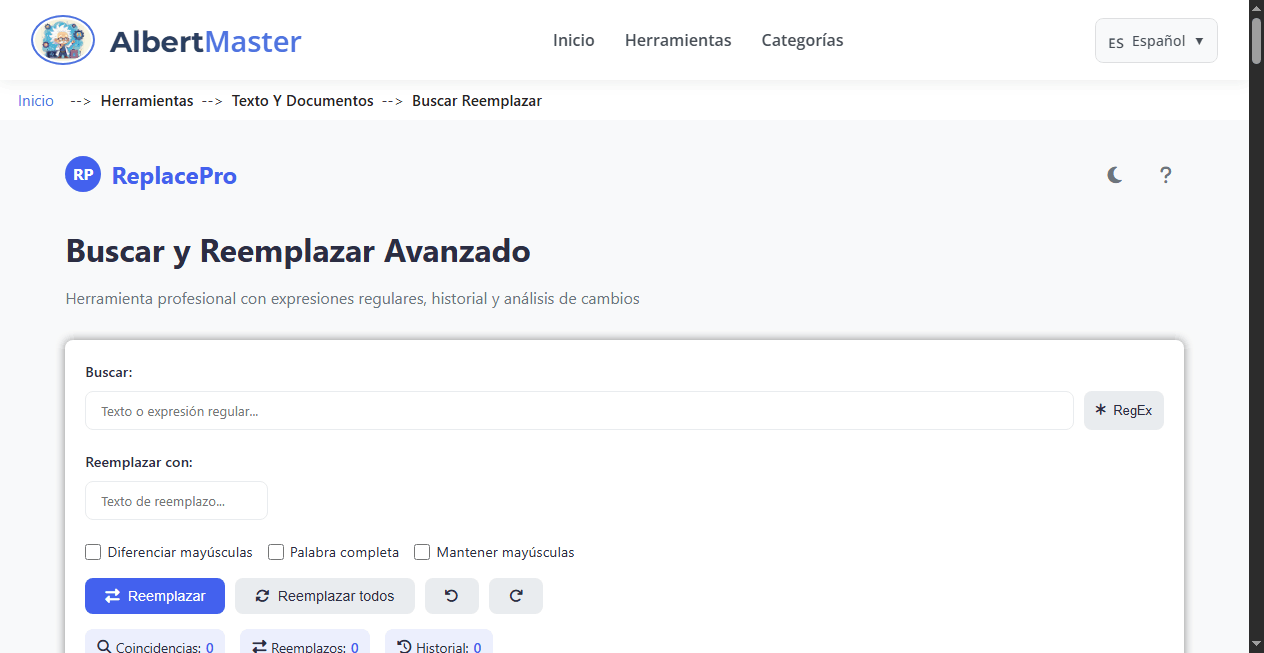The image size is (1264, 653).
Task: Click the AlbertMaster avatar logo
Action: click(62, 40)
